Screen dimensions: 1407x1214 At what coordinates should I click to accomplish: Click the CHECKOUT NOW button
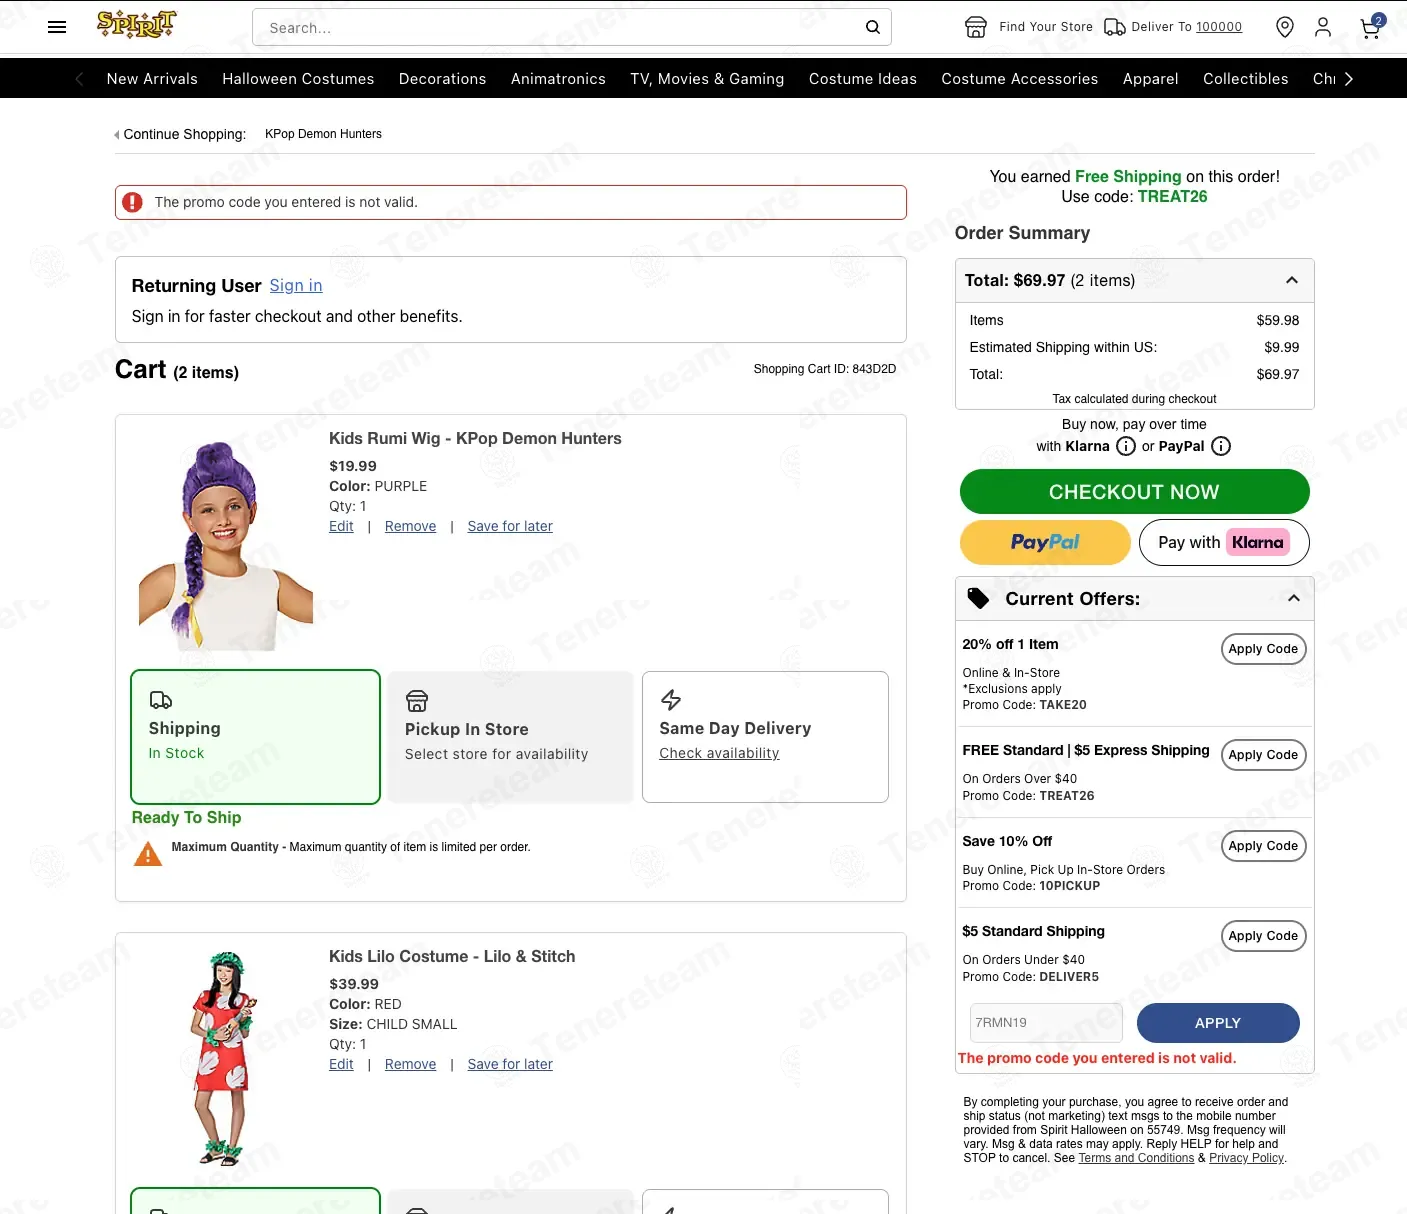1134,492
